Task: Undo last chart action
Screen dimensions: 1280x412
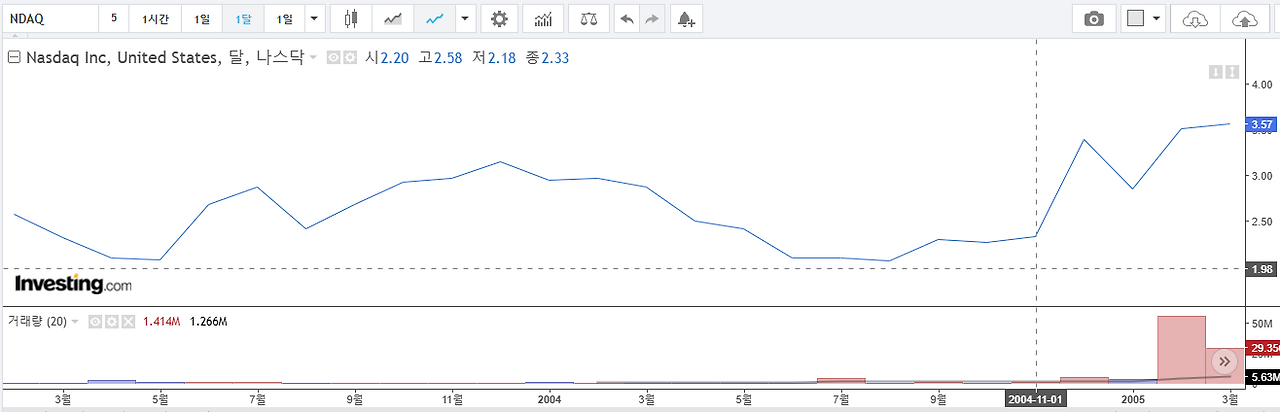Action: (627, 19)
